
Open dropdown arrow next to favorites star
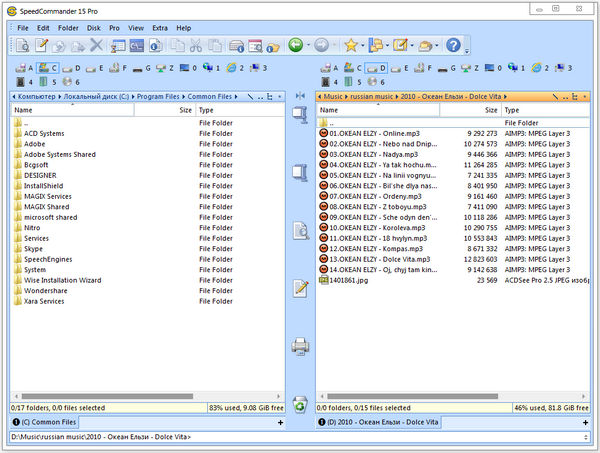point(364,46)
